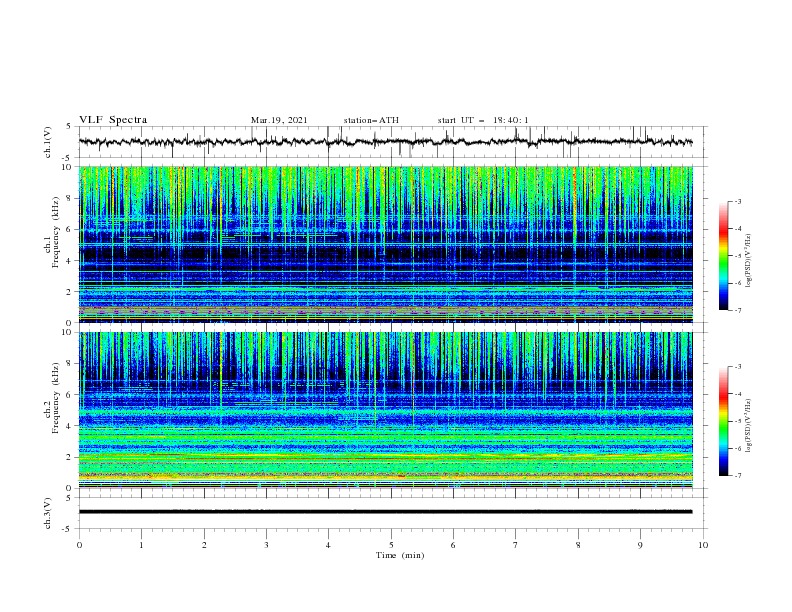Click the "Time (min)" axis title
Image resolution: width=792 pixels, height=612 pixels.
point(400,555)
